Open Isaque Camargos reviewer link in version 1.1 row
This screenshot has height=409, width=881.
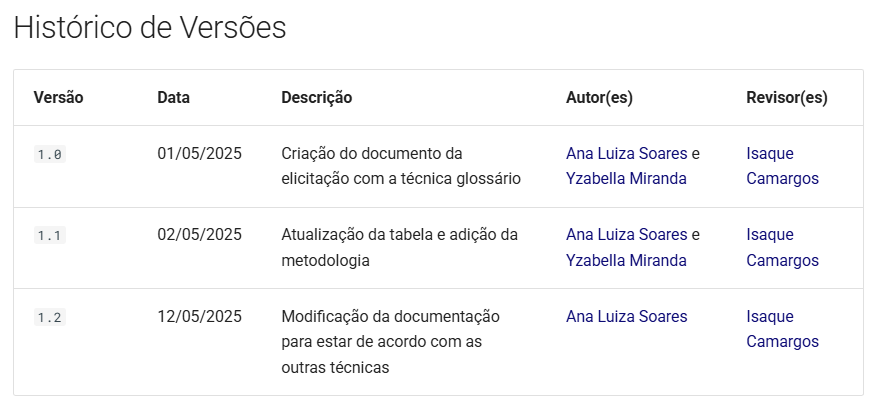[x=782, y=247]
